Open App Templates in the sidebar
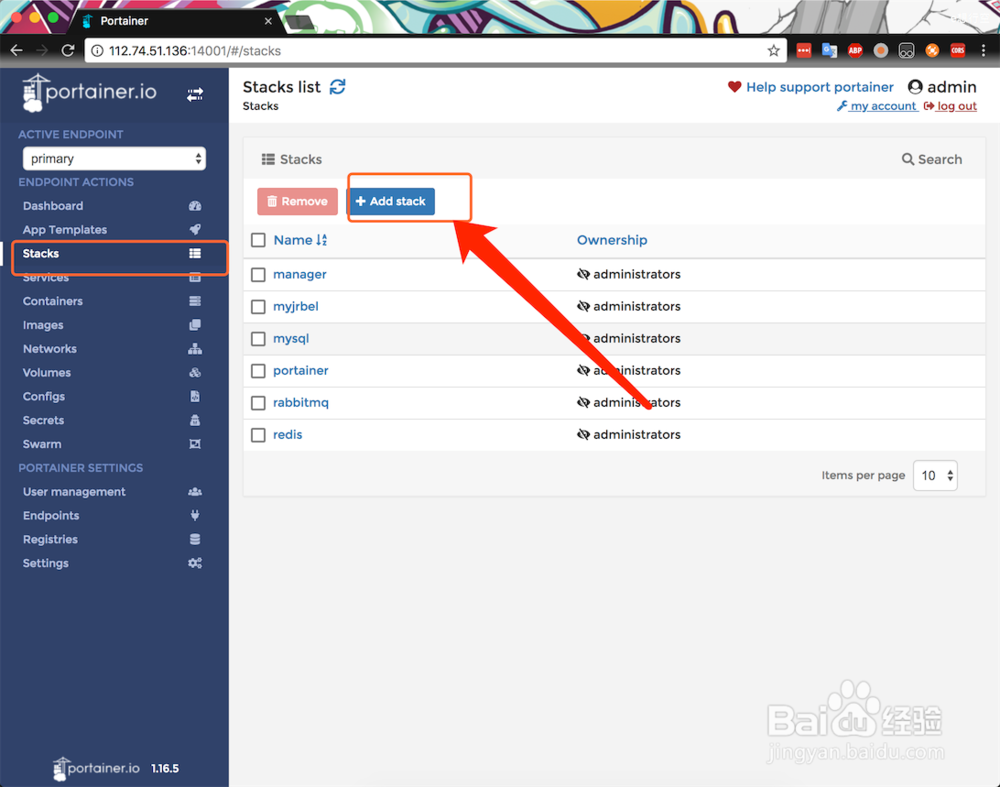The image size is (1000, 787). pyautogui.click(x=64, y=230)
